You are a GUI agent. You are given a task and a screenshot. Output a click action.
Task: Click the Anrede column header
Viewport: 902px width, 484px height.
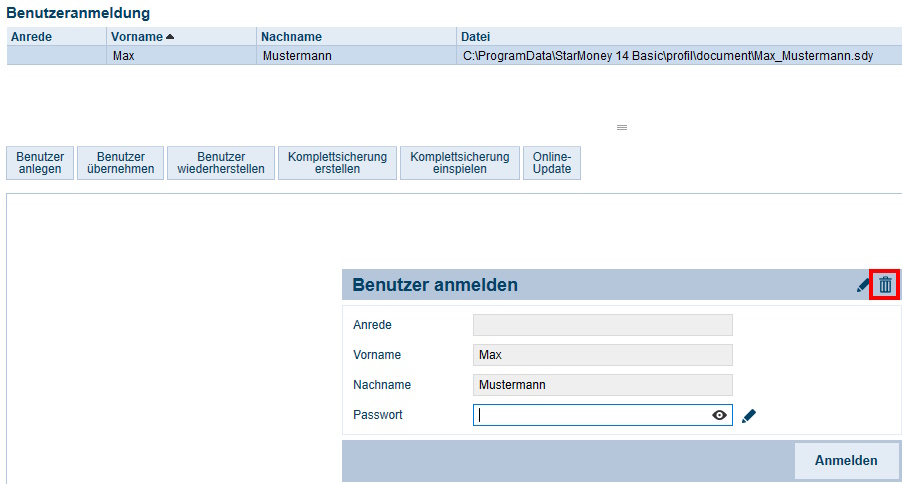coord(31,37)
